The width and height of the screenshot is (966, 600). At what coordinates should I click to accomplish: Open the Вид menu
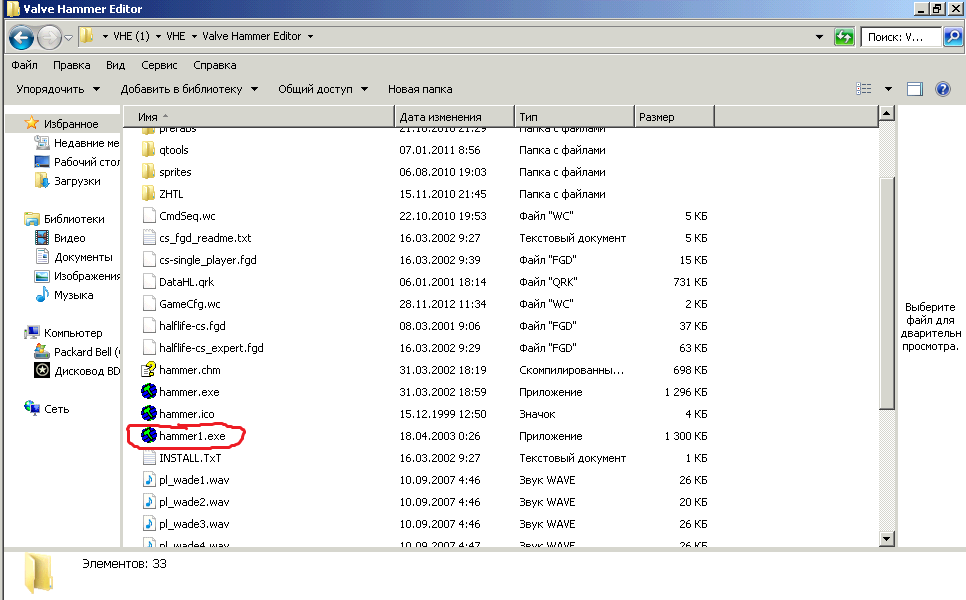pos(115,65)
